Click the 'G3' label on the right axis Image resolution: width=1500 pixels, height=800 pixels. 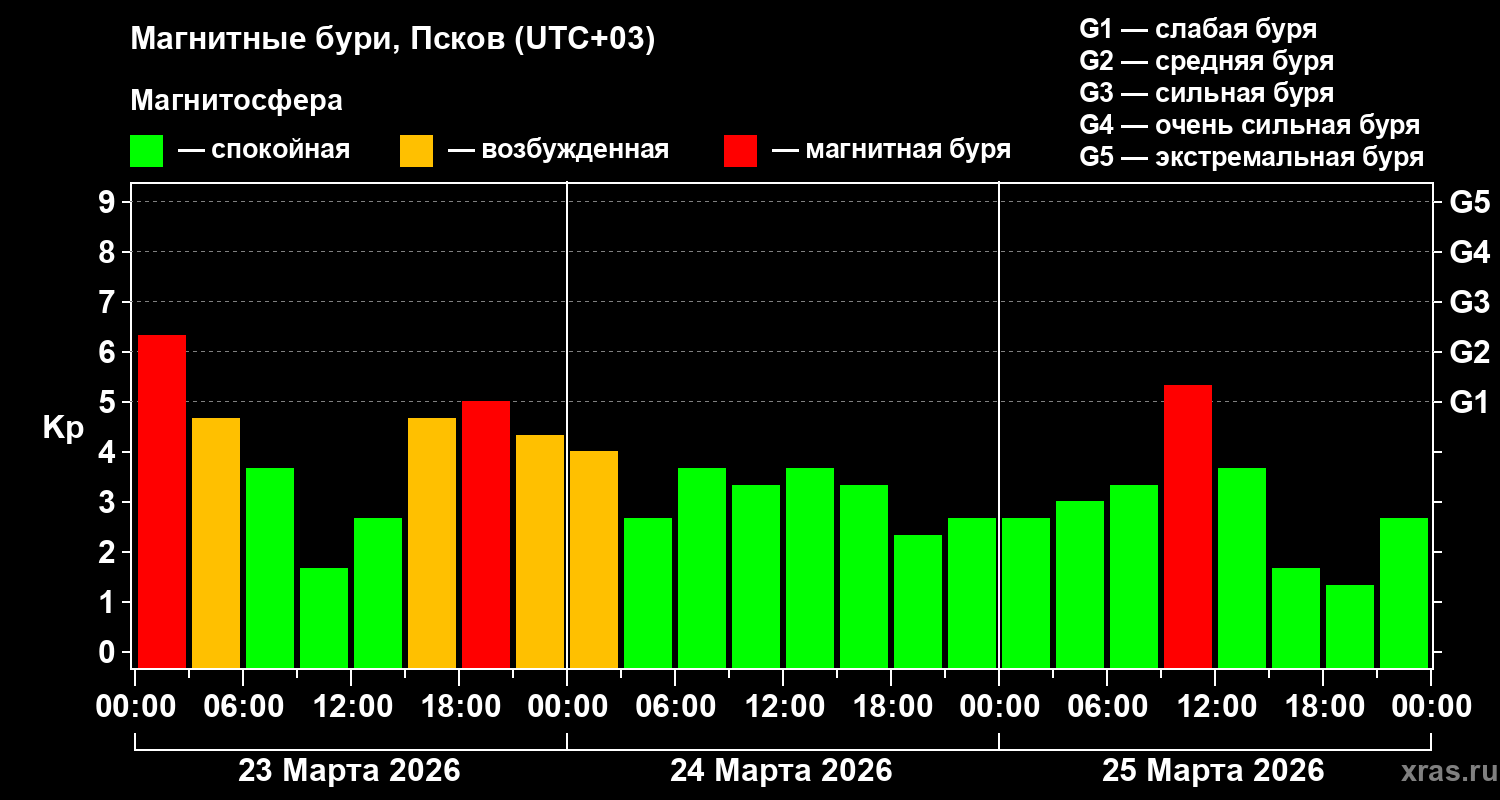click(x=1470, y=302)
